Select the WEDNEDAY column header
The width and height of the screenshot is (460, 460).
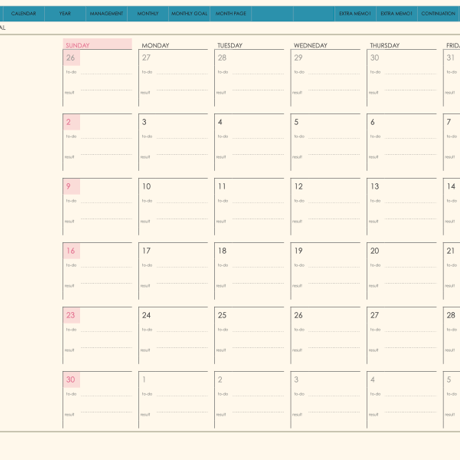point(310,45)
